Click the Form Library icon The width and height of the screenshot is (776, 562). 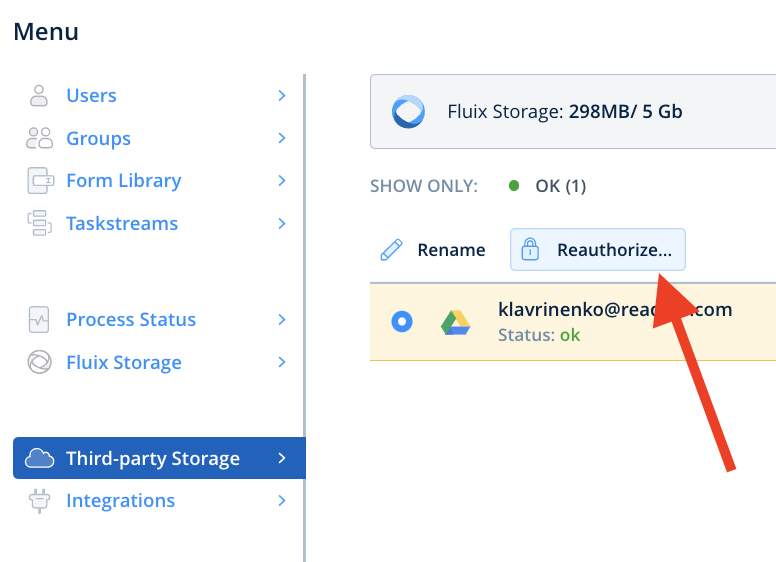click(x=39, y=181)
